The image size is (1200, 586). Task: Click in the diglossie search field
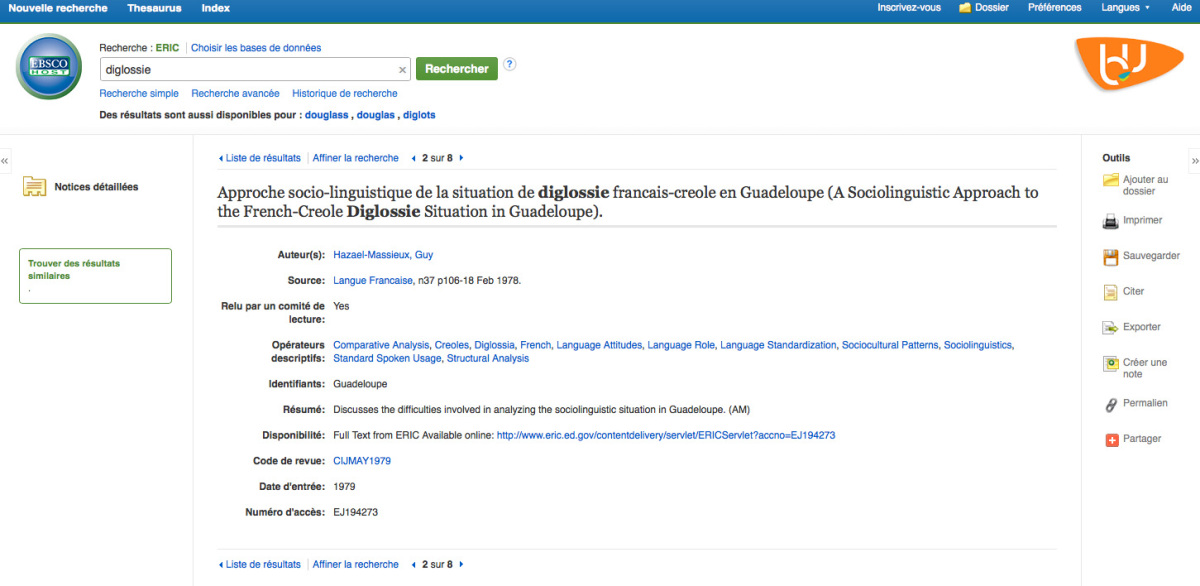pyautogui.click(x=248, y=70)
